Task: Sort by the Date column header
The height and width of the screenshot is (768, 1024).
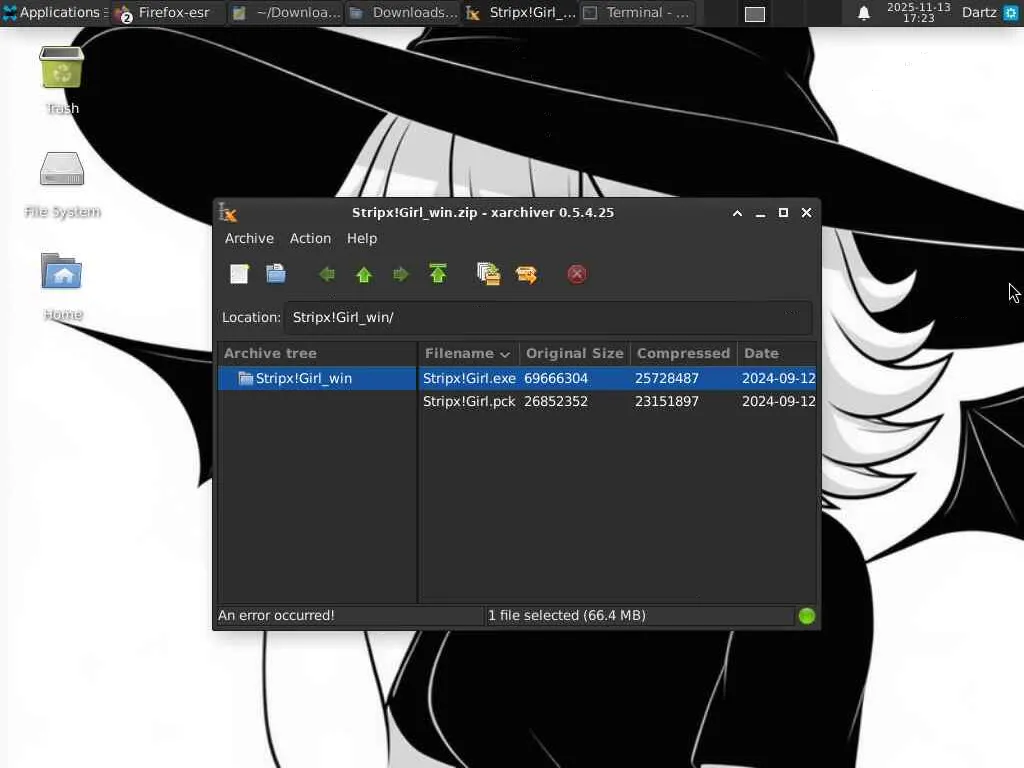Action: pos(777,353)
